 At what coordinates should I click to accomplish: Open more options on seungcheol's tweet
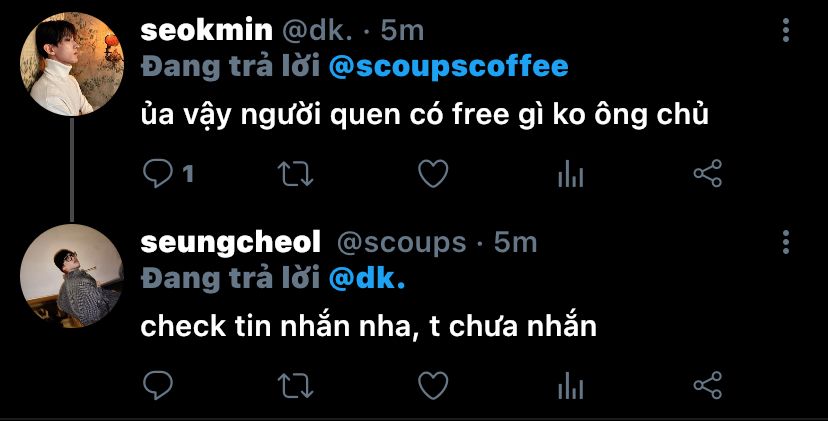pyautogui.click(x=786, y=242)
